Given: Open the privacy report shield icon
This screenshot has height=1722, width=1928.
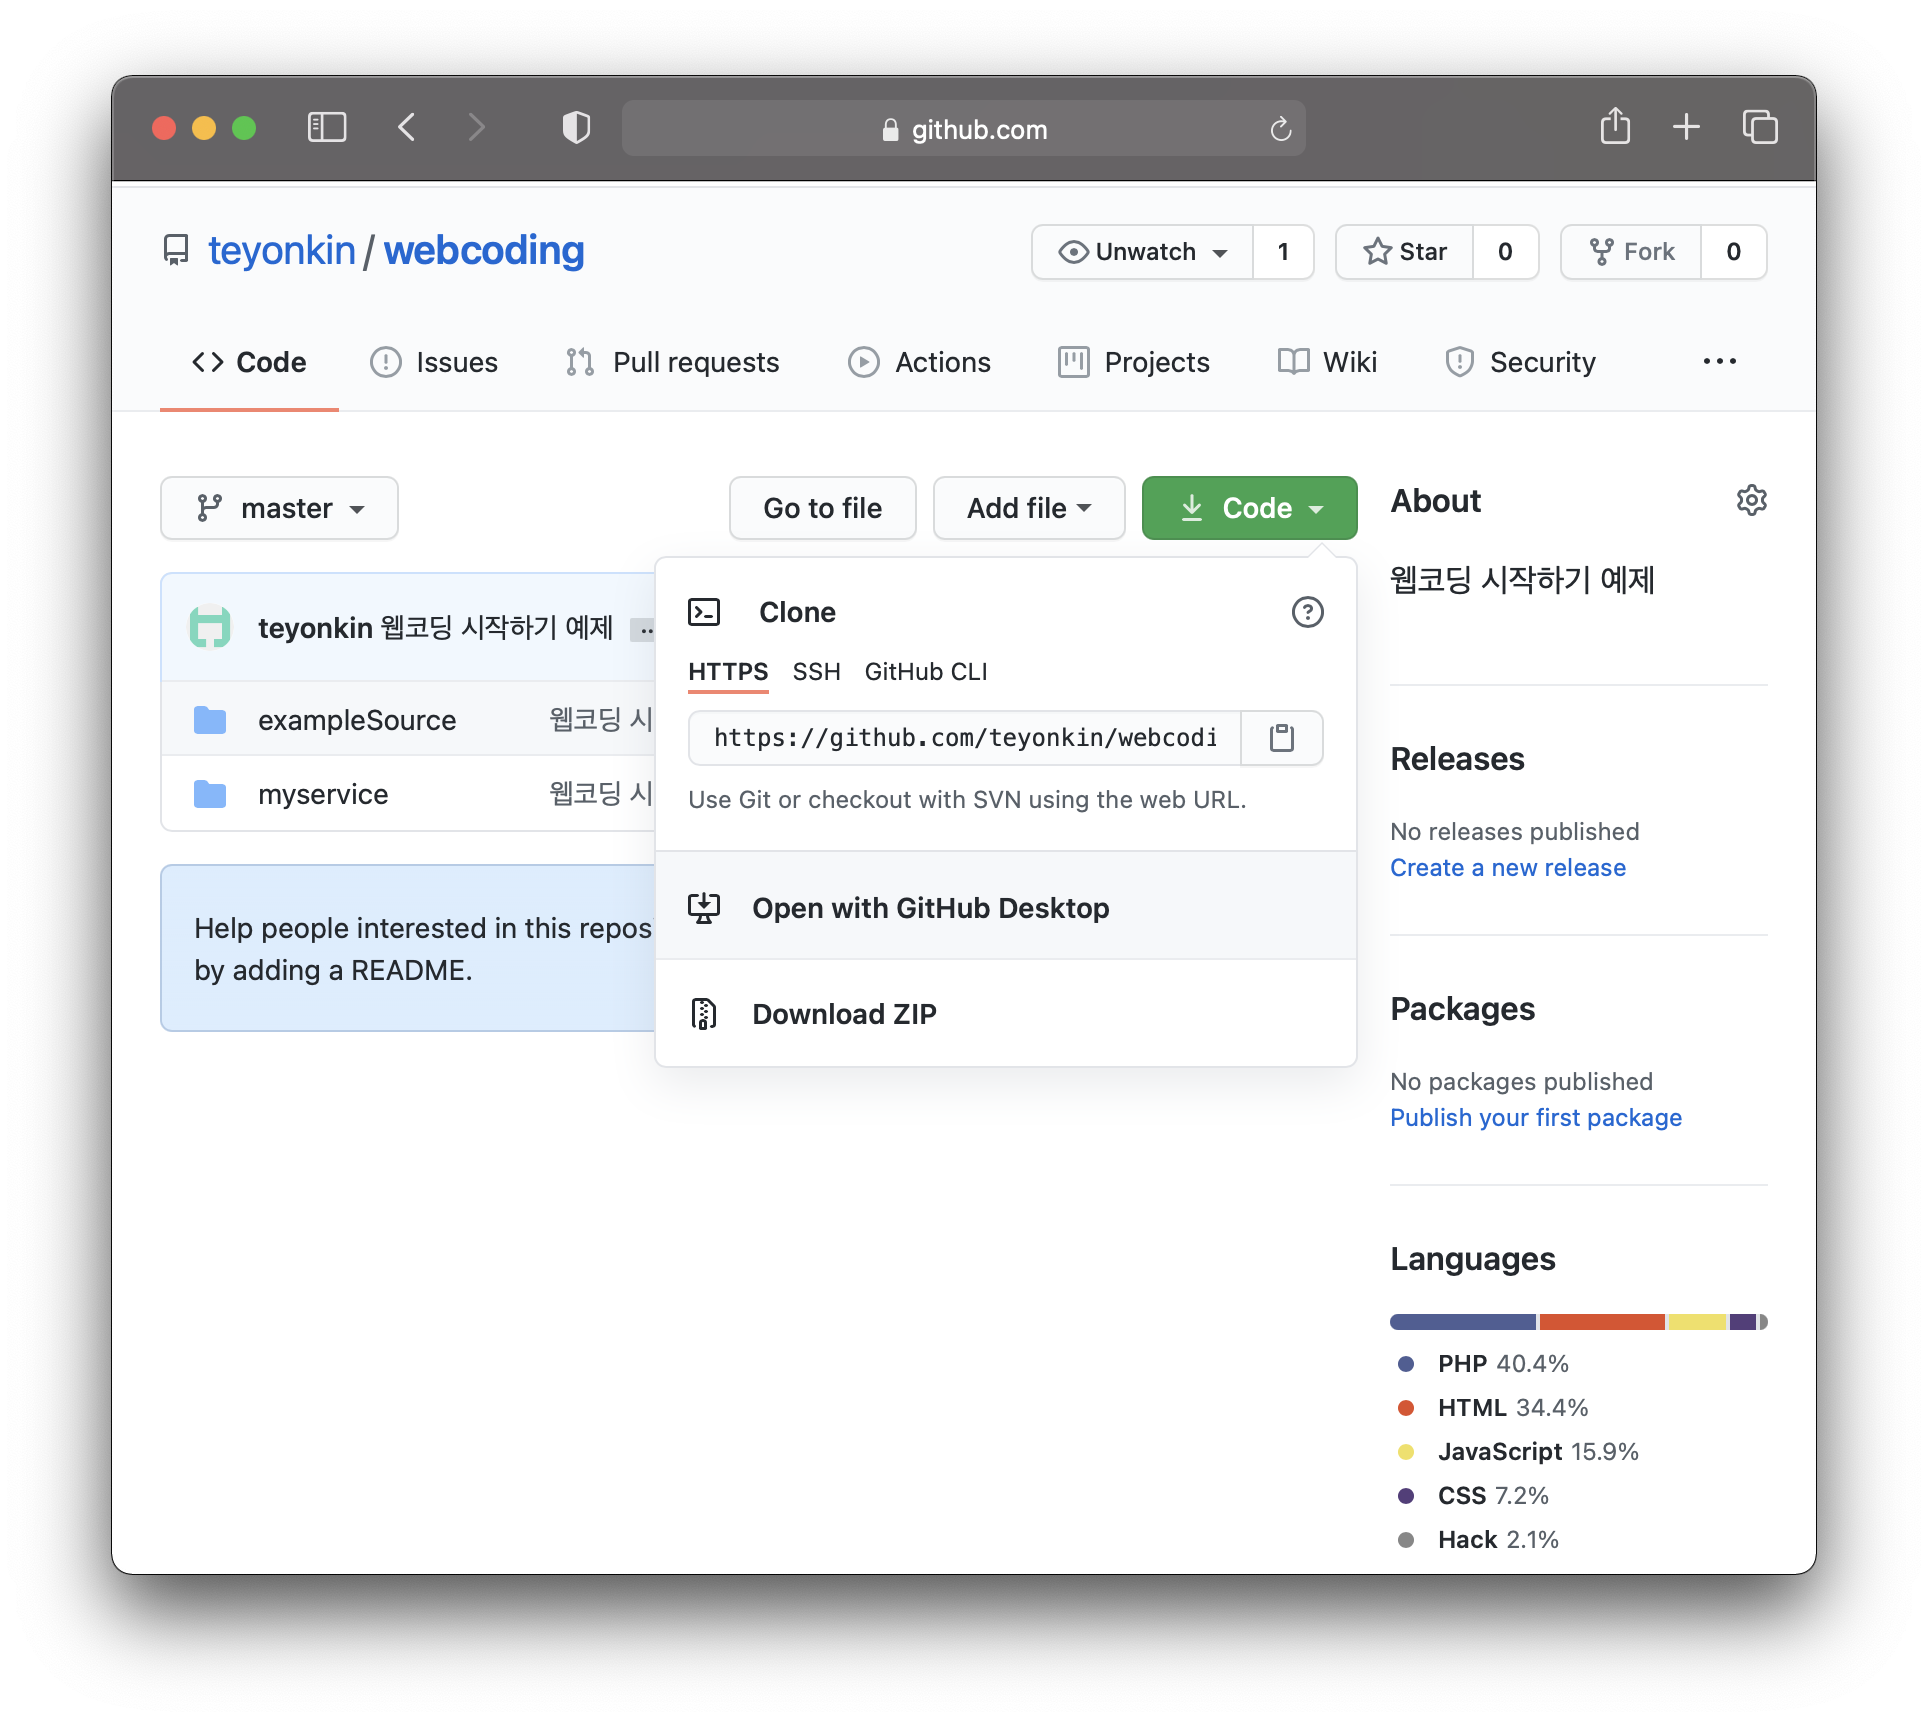Looking at the screenshot, I should pos(577,128).
